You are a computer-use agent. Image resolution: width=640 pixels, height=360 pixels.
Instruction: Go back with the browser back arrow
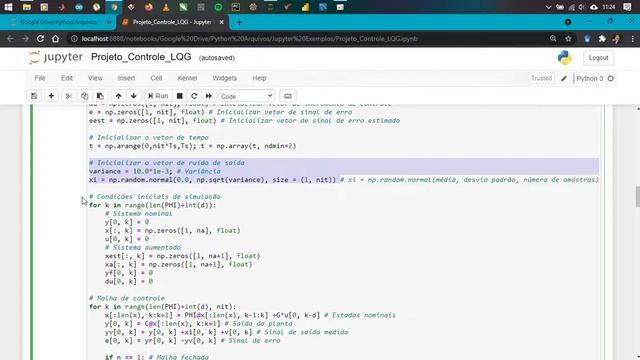(x=10, y=39)
